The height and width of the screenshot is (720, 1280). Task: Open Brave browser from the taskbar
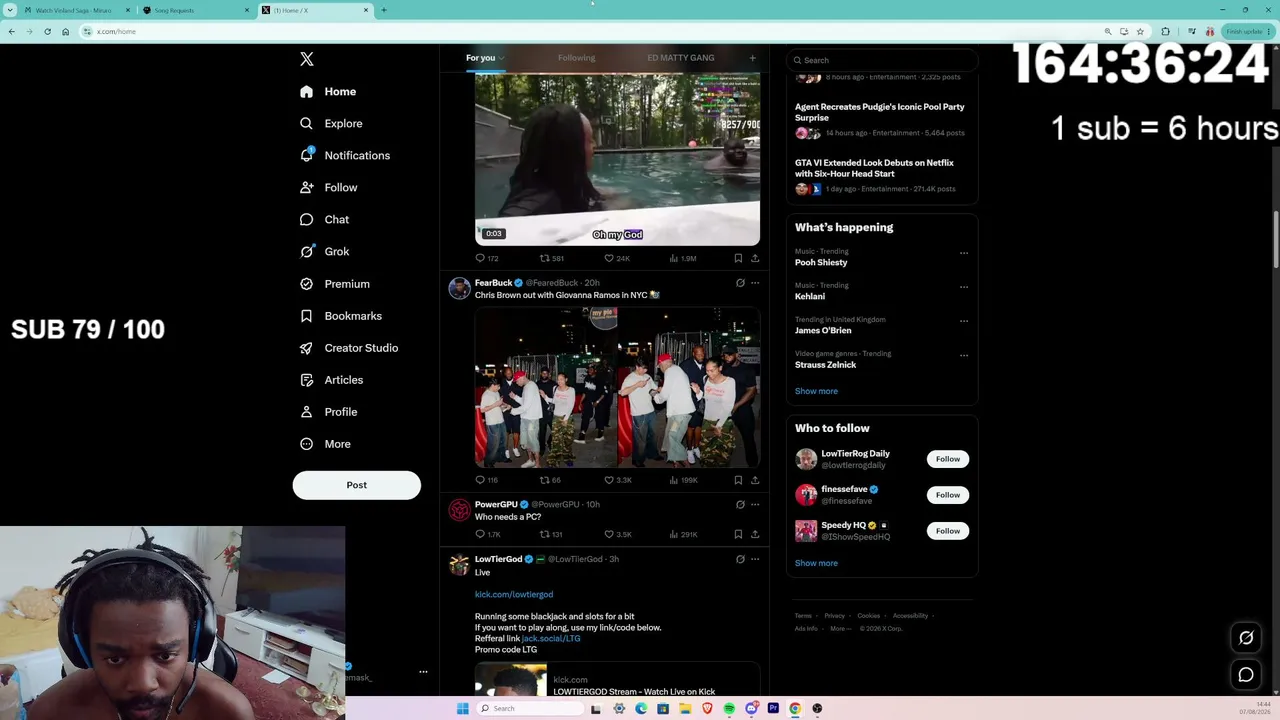[x=707, y=708]
